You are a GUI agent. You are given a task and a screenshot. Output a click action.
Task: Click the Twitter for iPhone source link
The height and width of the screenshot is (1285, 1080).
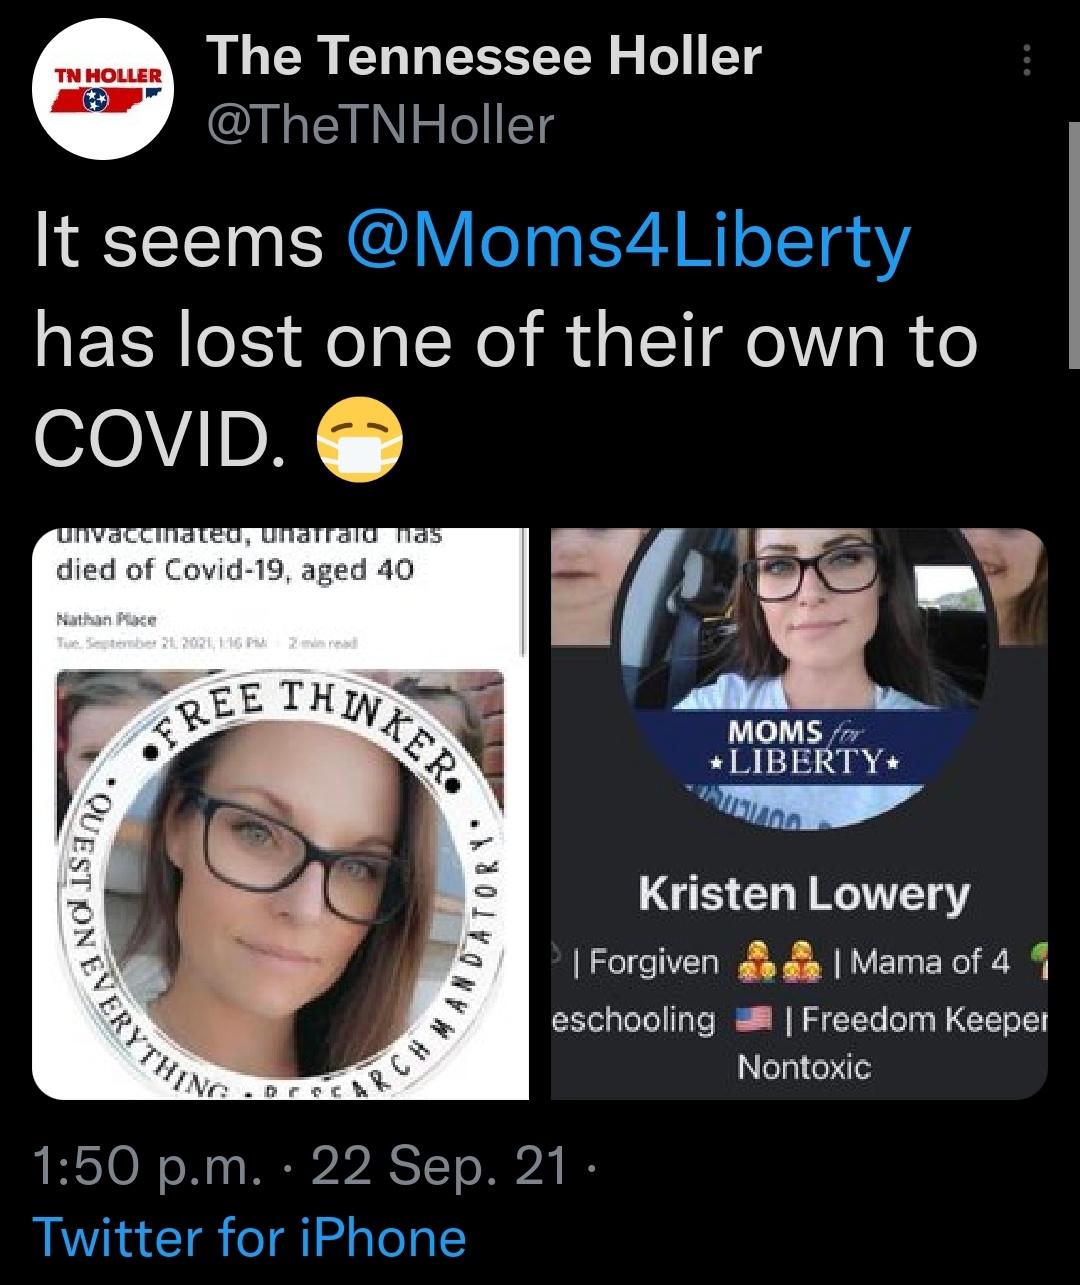pos(250,1236)
